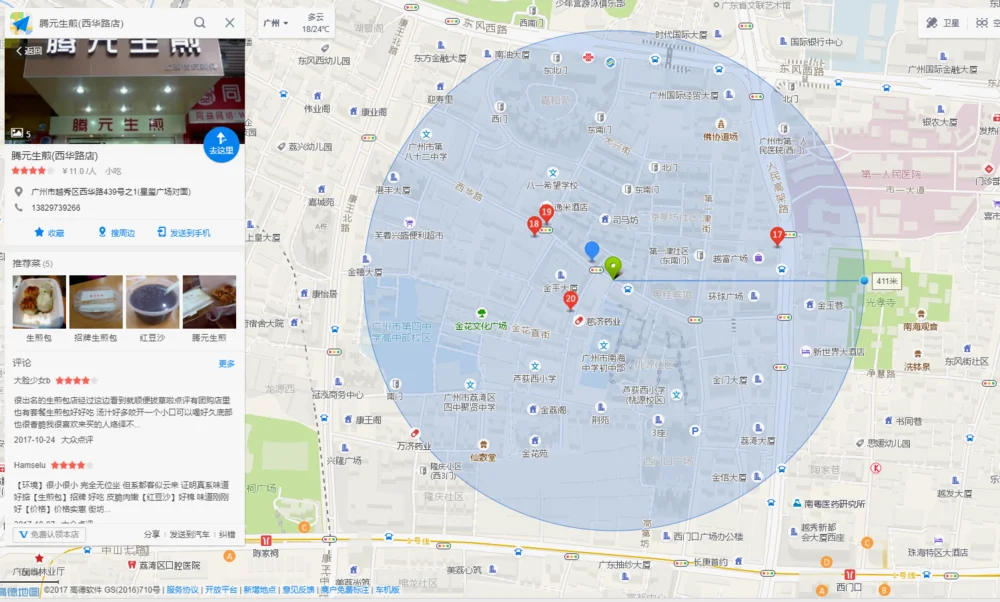Viewport: 1000px width, 602px height.
Task: Click 更多 to see more reviews
Action: 226,363
